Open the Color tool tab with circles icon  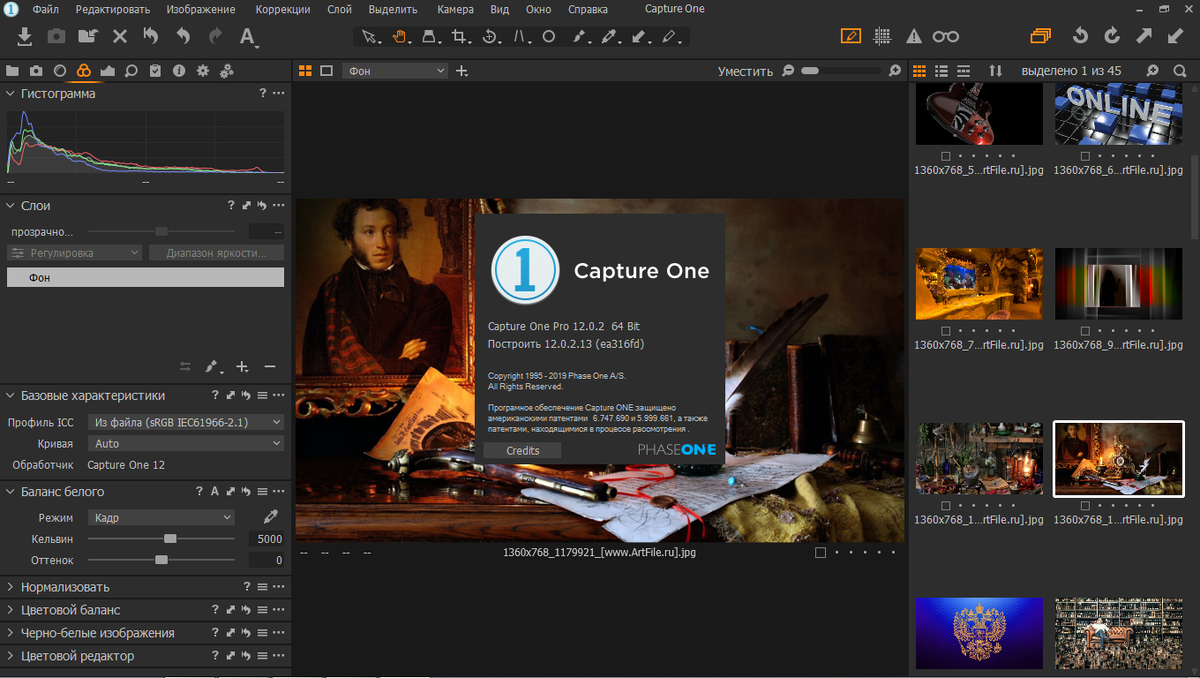(x=84, y=71)
